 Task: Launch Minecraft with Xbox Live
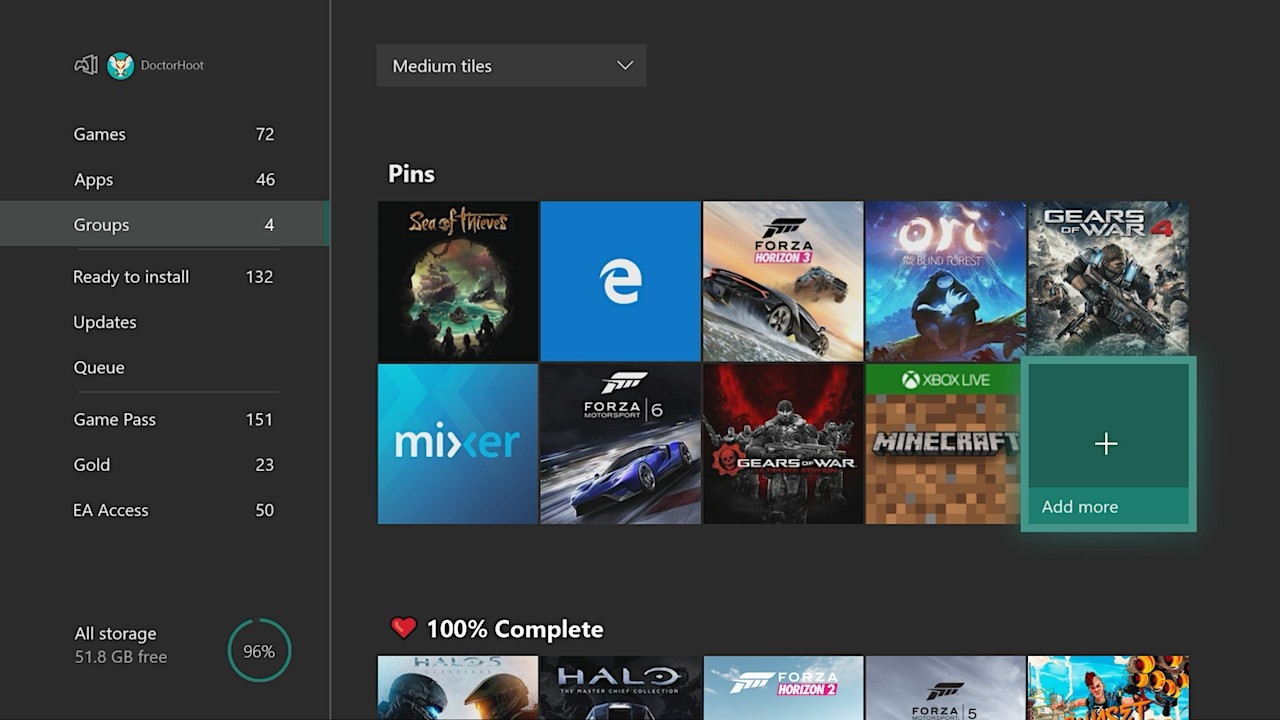[x=944, y=443]
